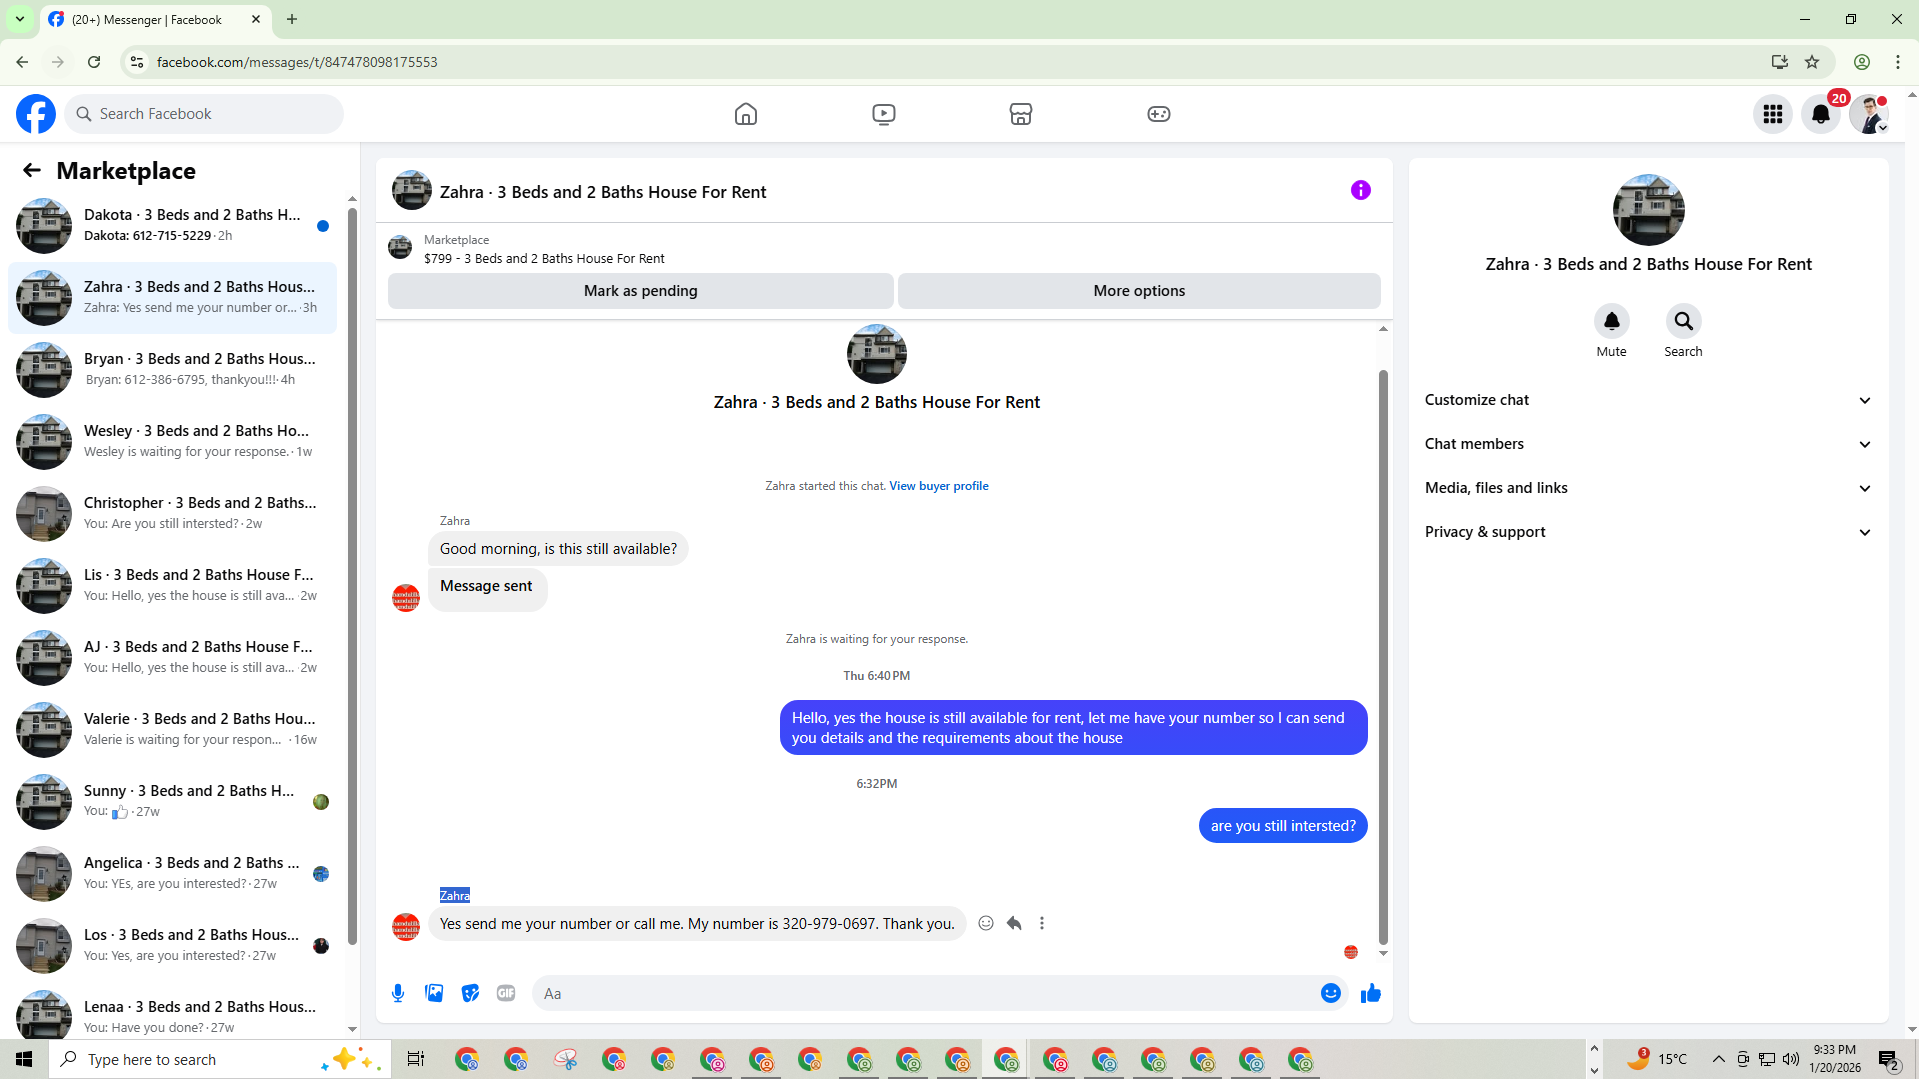This screenshot has height=1079, width=1919.
Task: Click the Search Facebook field
Action: point(205,114)
